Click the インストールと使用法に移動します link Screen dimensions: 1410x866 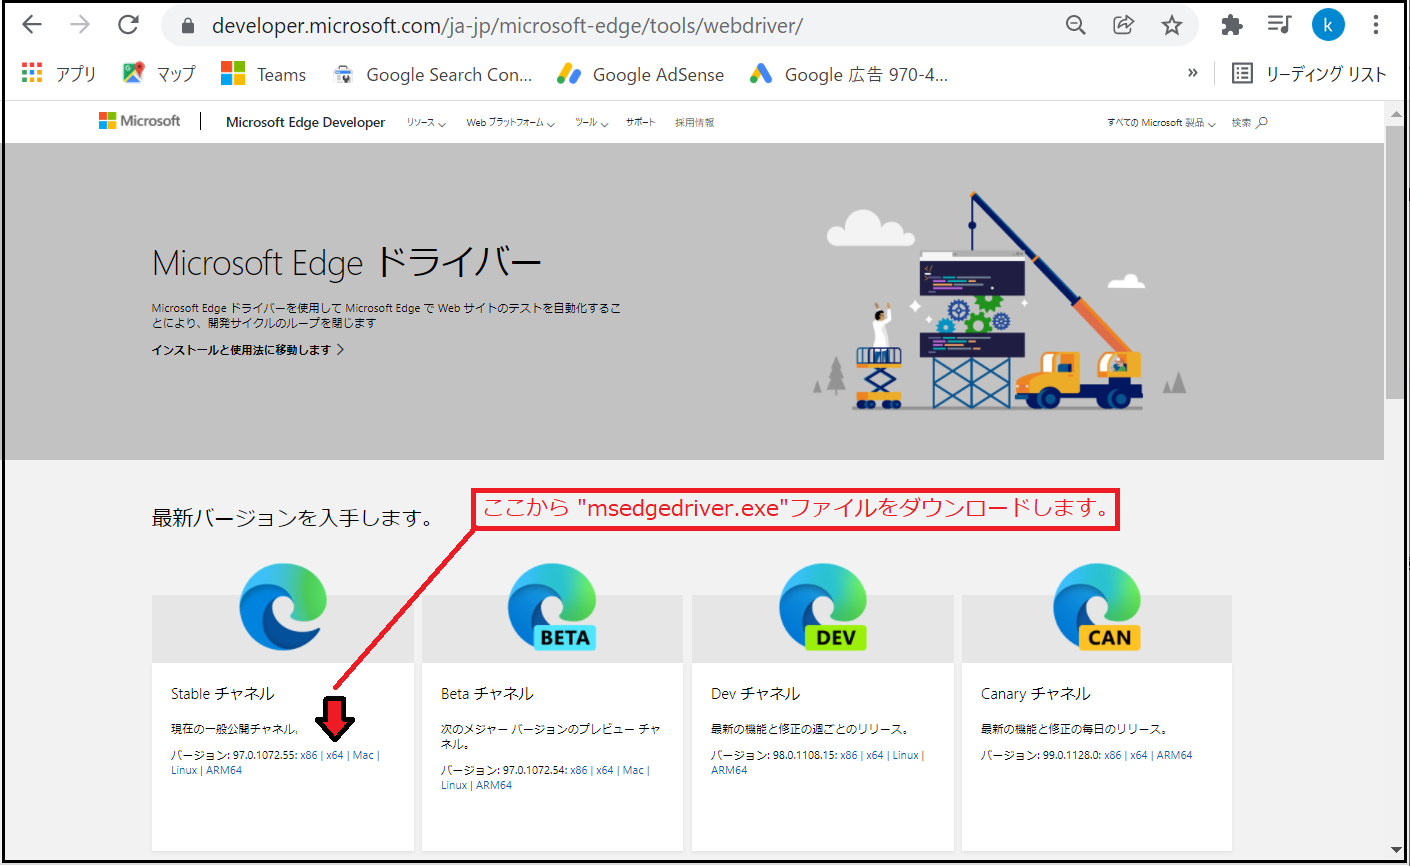[247, 349]
